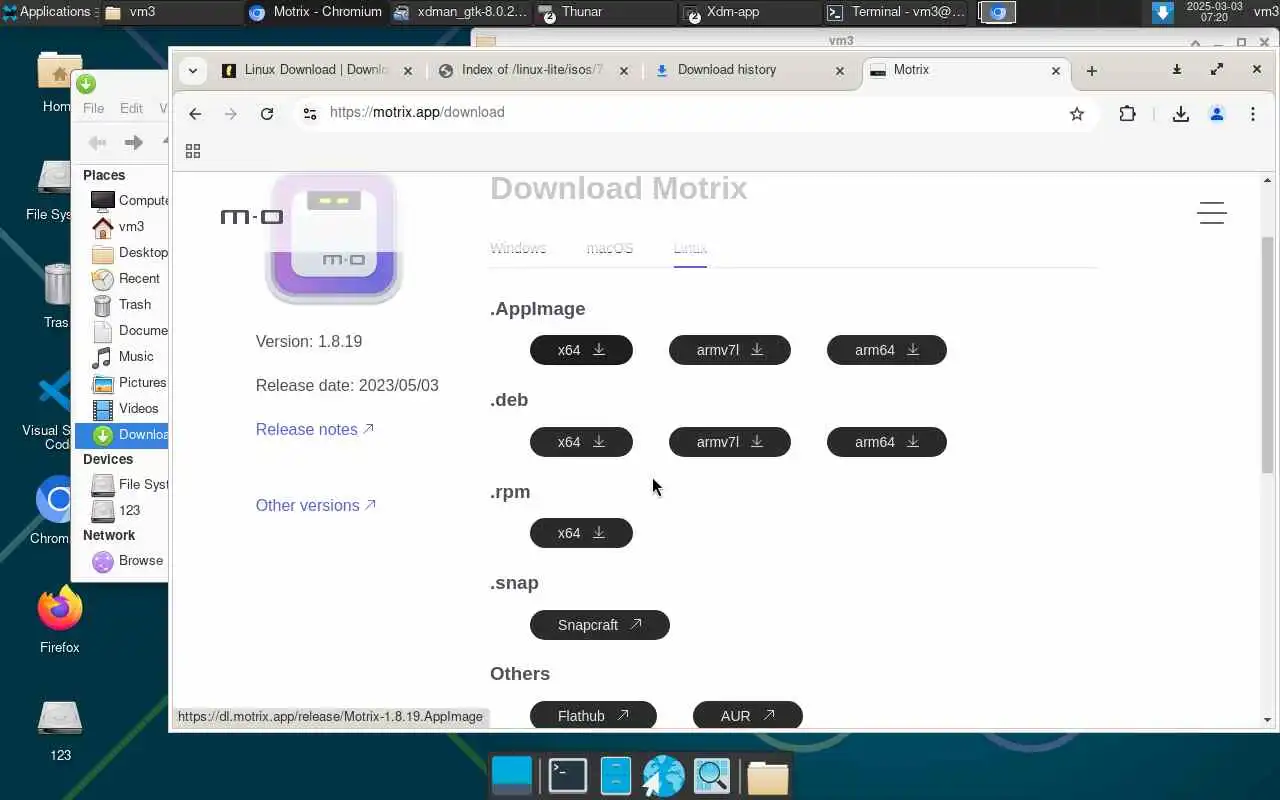Click the Motrix m·o logo

pyautogui.click(x=252, y=217)
